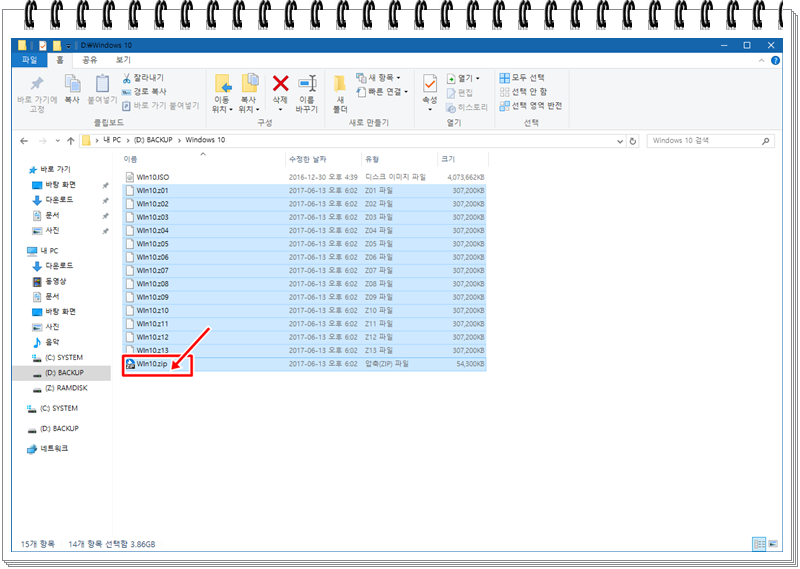This screenshot has height=569, width=800.
Task: Sort by Date modified (수정한 날짜) header
Action: point(323,159)
